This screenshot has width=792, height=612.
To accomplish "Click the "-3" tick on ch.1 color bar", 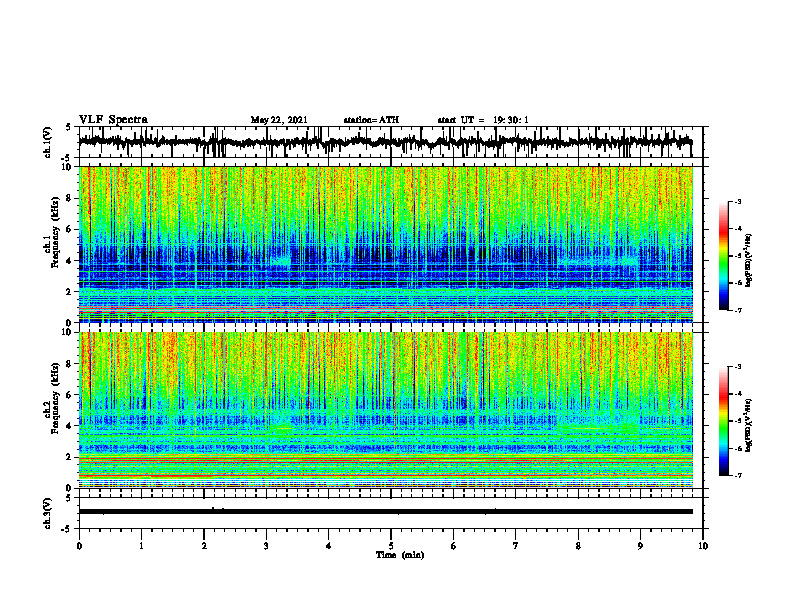I will pyautogui.click(x=738, y=201).
